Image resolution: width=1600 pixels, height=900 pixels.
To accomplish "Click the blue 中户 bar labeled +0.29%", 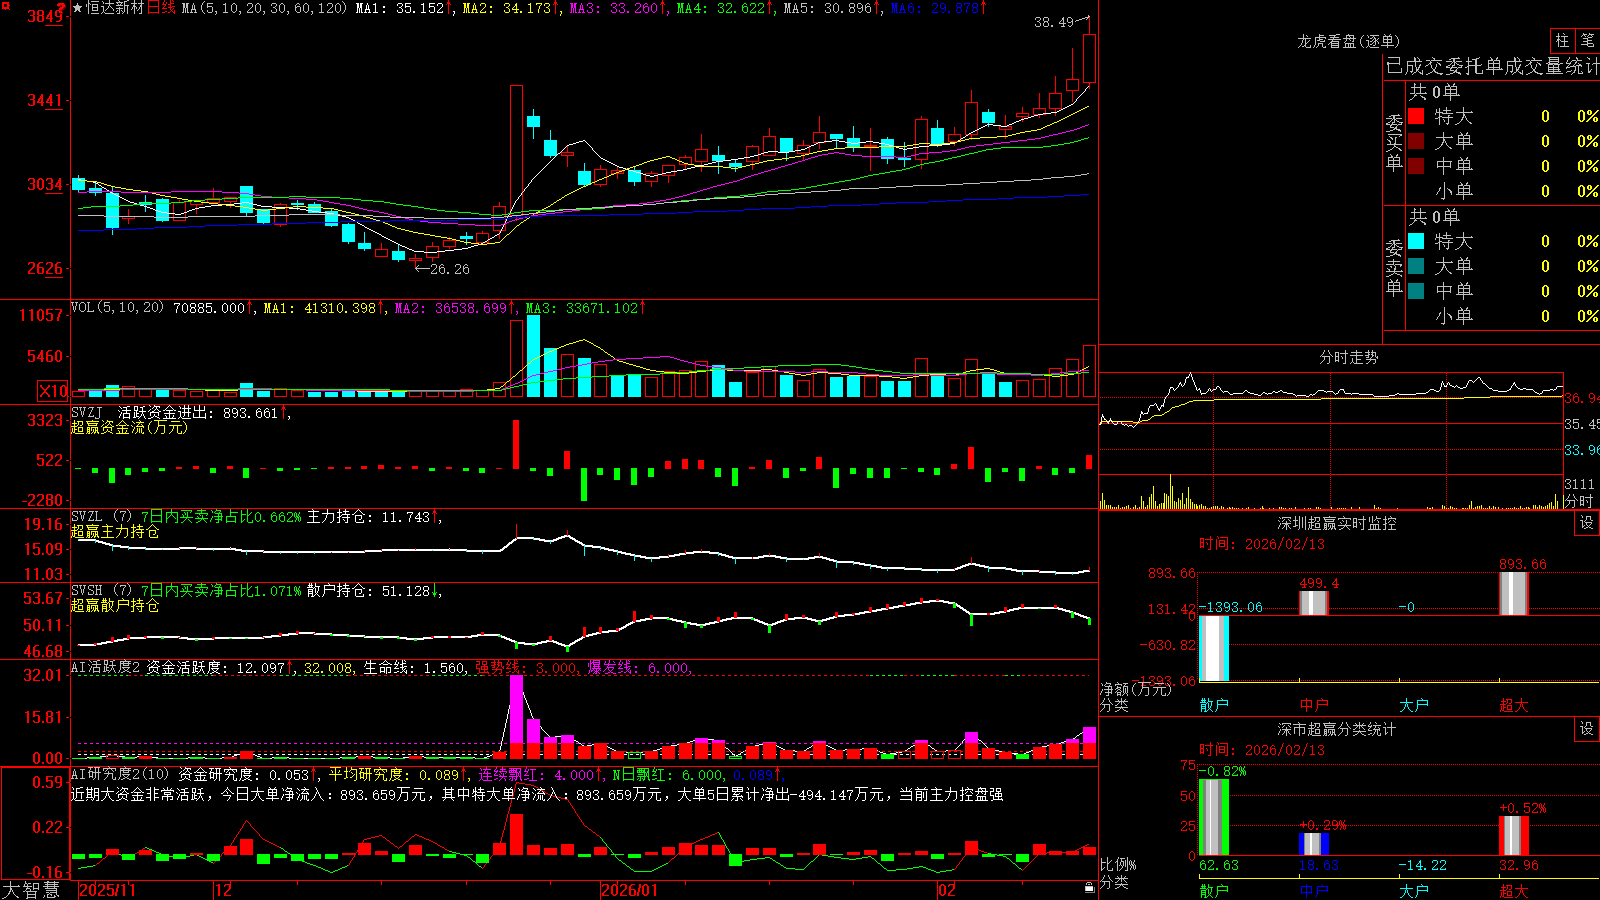I will (1314, 844).
